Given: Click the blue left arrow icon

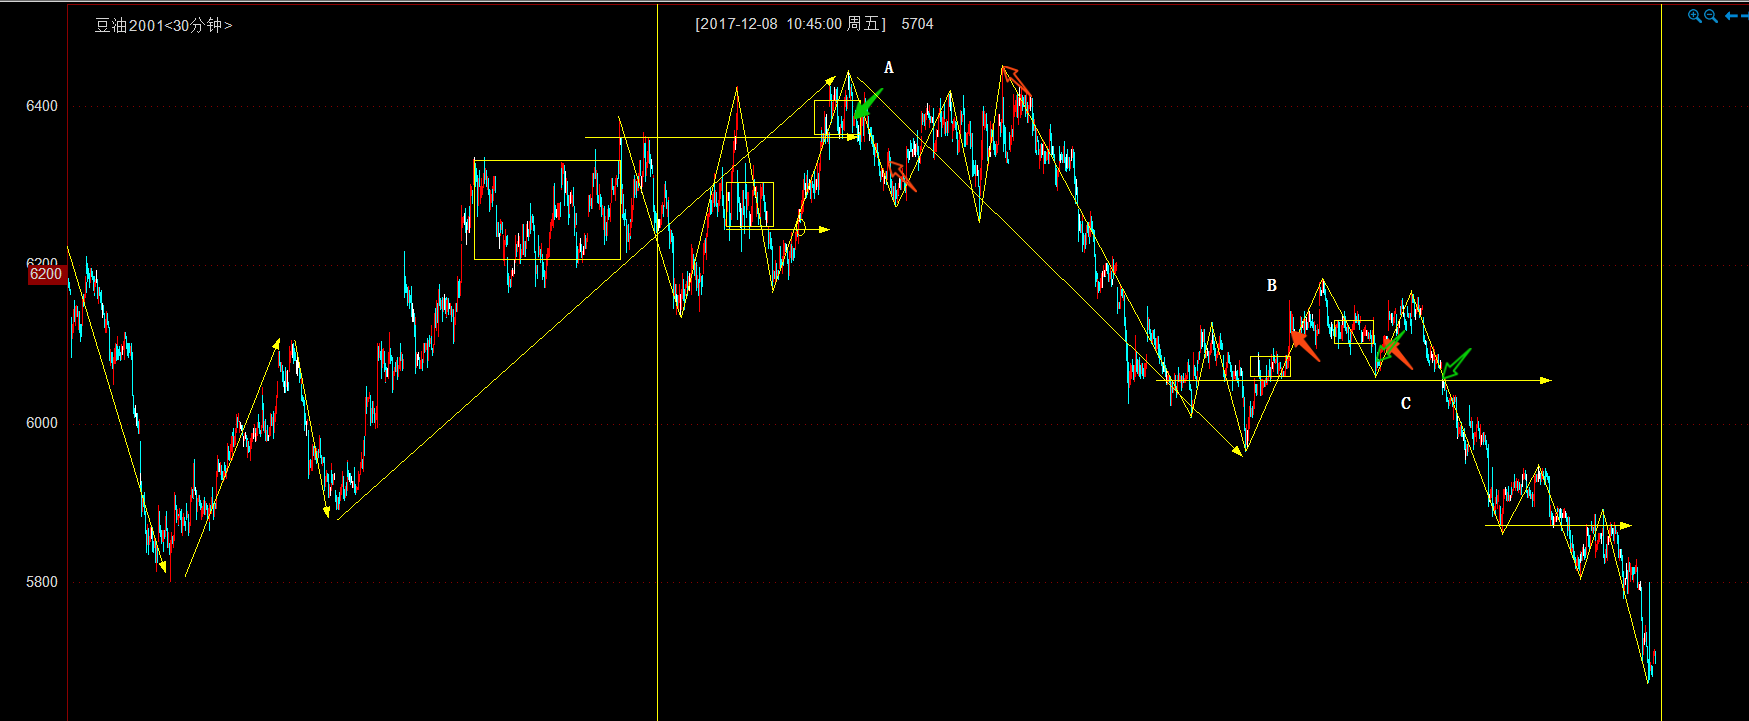Looking at the screenshot, I should pos(1731,16).
